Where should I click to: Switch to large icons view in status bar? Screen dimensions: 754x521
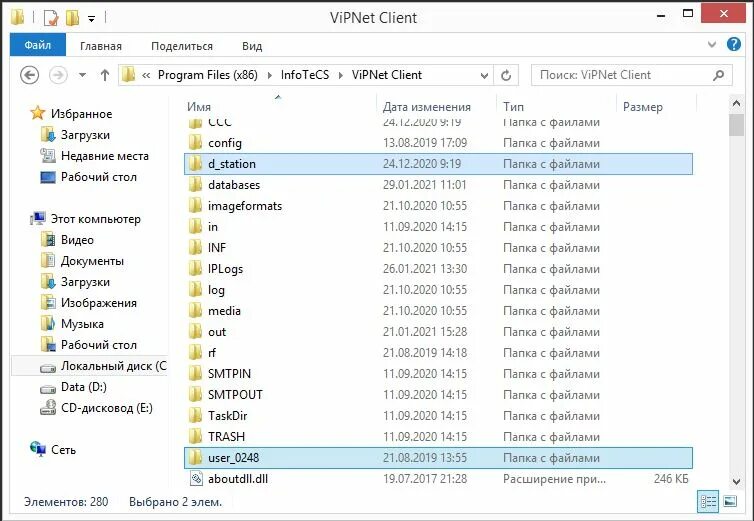[x=730, y=502]
